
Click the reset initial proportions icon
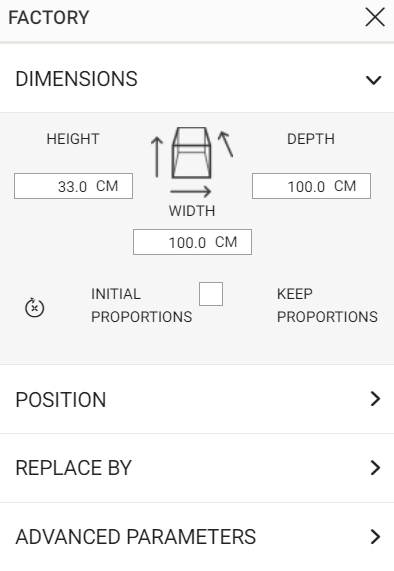click(35, 308)
